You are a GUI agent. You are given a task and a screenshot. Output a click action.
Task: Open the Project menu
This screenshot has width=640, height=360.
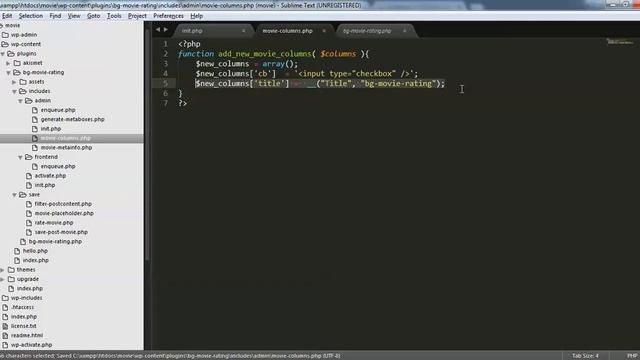tap(137, 16)
